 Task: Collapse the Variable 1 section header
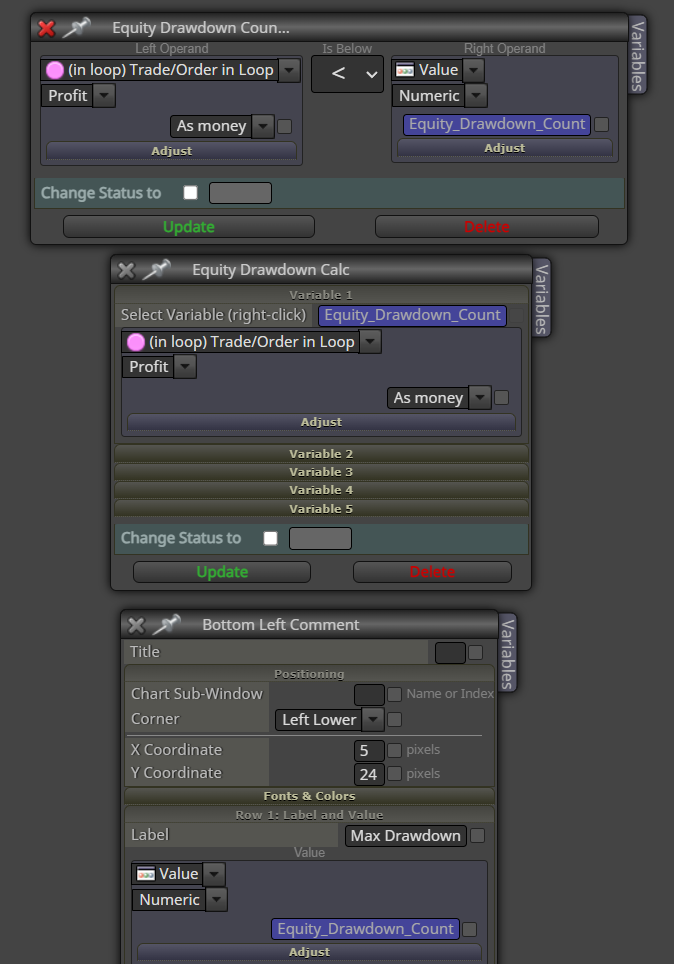[x=321, y=295]
